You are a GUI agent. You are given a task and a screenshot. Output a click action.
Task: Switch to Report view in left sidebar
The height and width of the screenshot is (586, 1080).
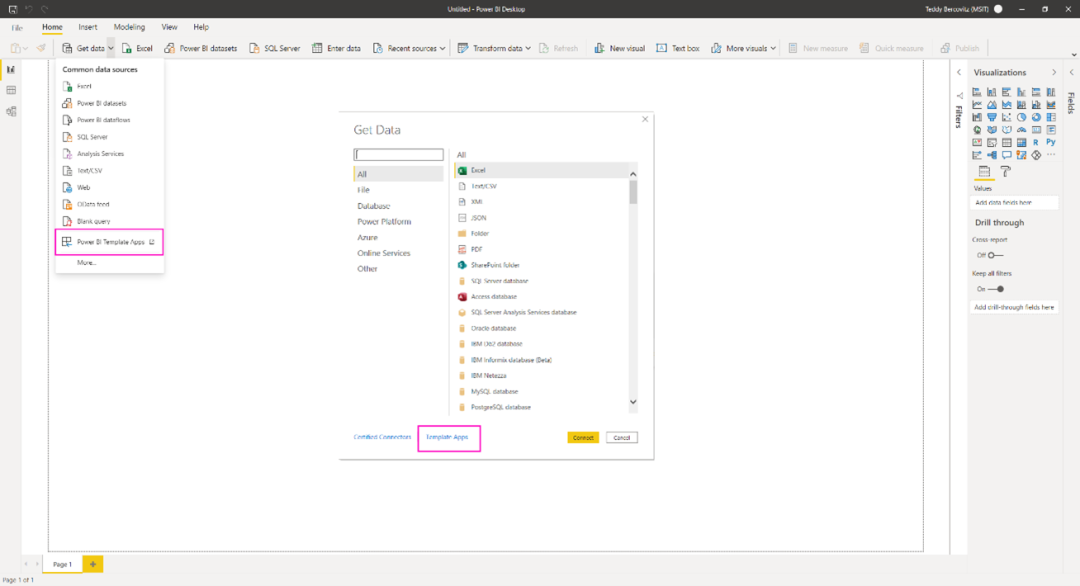coord(11,70)
